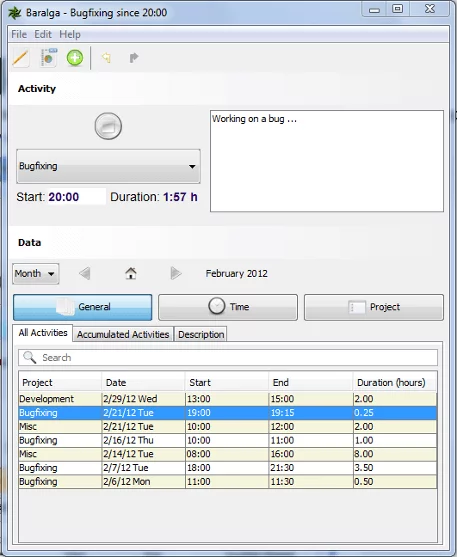Toggle the General view button
The width and height of the screenshot is (457, 557).
[82, 307]
